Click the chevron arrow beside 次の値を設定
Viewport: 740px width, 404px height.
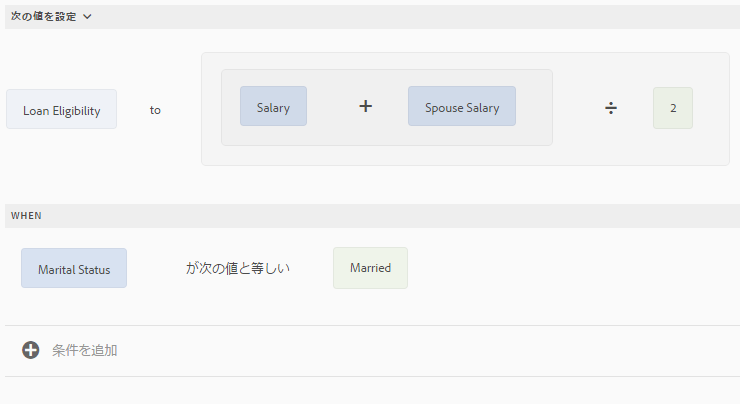point(87,17)
